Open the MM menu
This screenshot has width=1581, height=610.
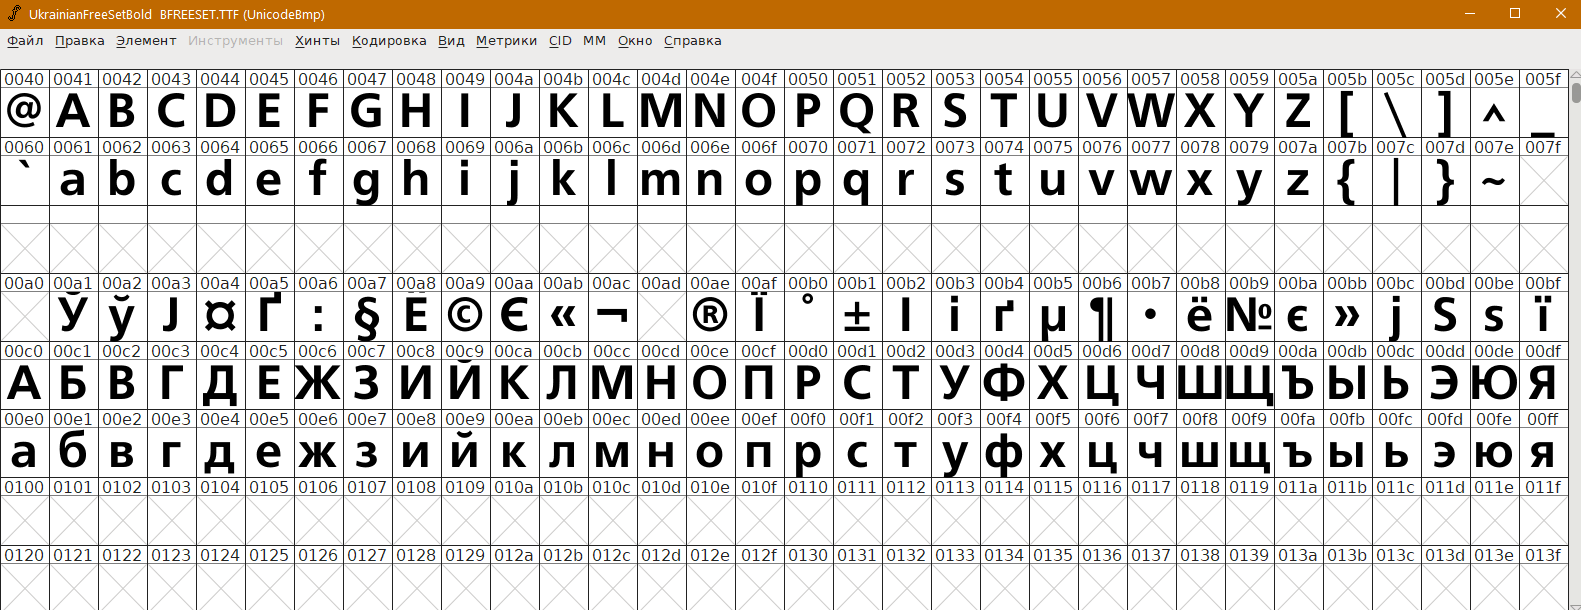[594, 41]
